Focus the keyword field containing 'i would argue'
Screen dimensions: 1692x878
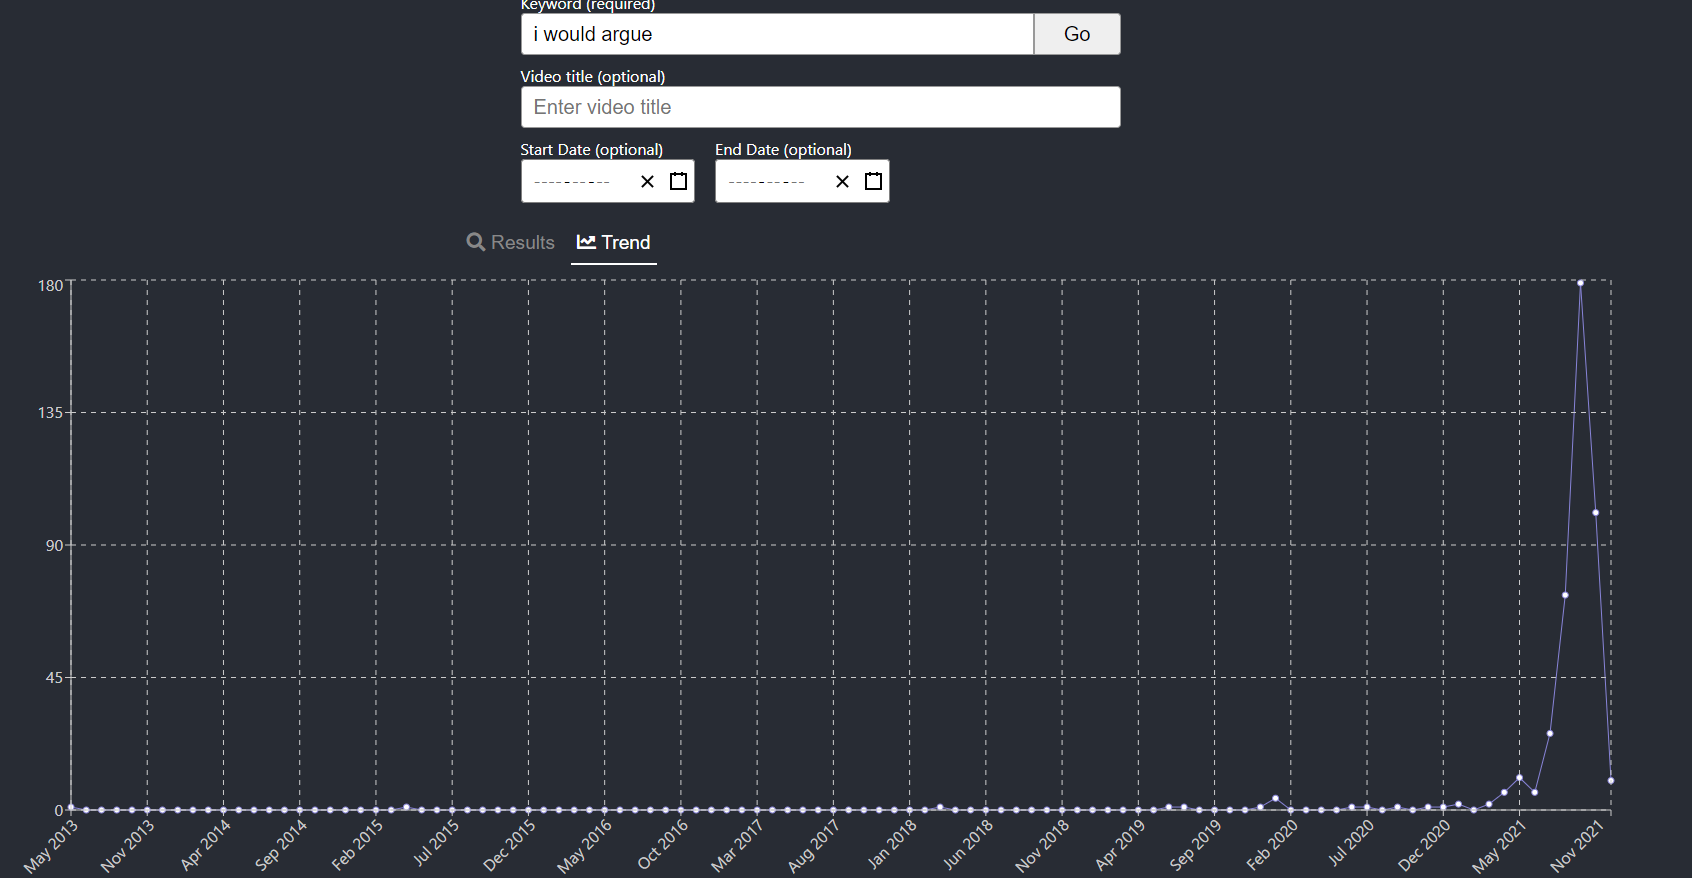777,34
